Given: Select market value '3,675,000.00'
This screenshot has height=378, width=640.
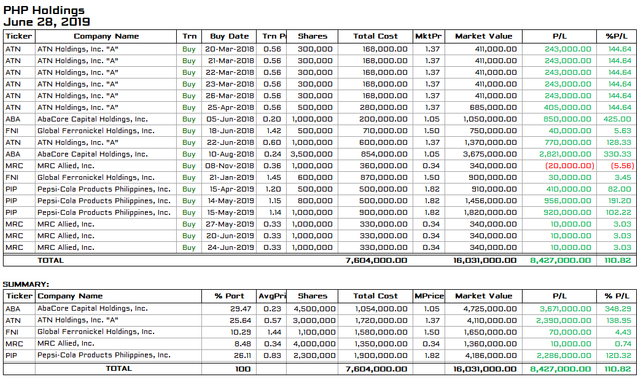Looking at the screenshot, I should tap(490, 154).
